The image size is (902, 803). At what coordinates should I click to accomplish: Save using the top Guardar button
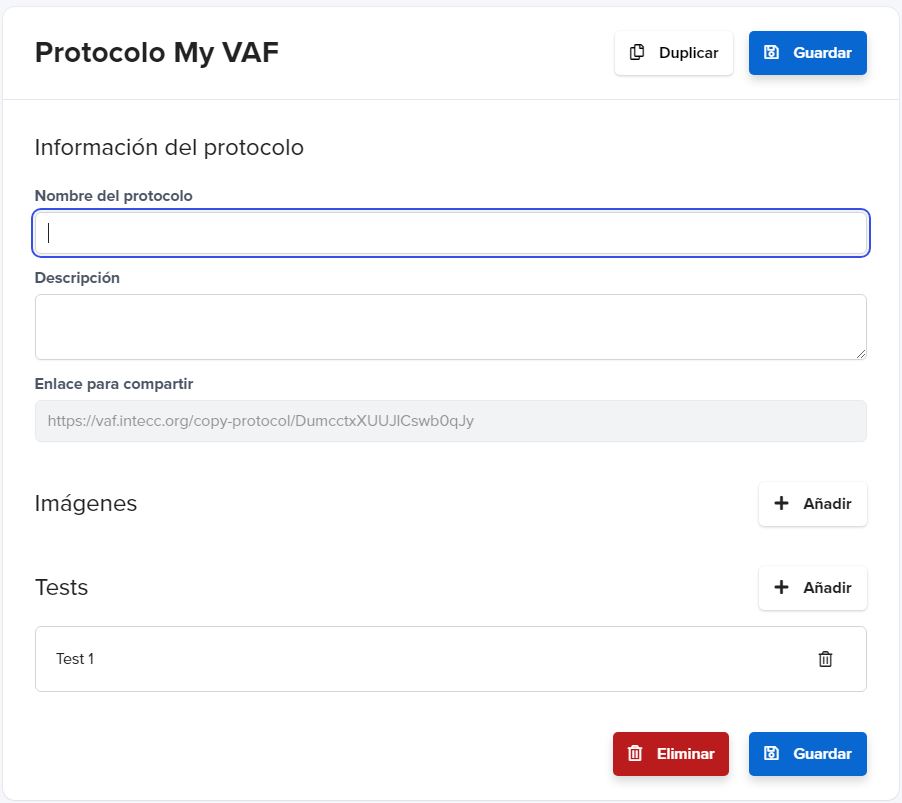pos(808,53)
